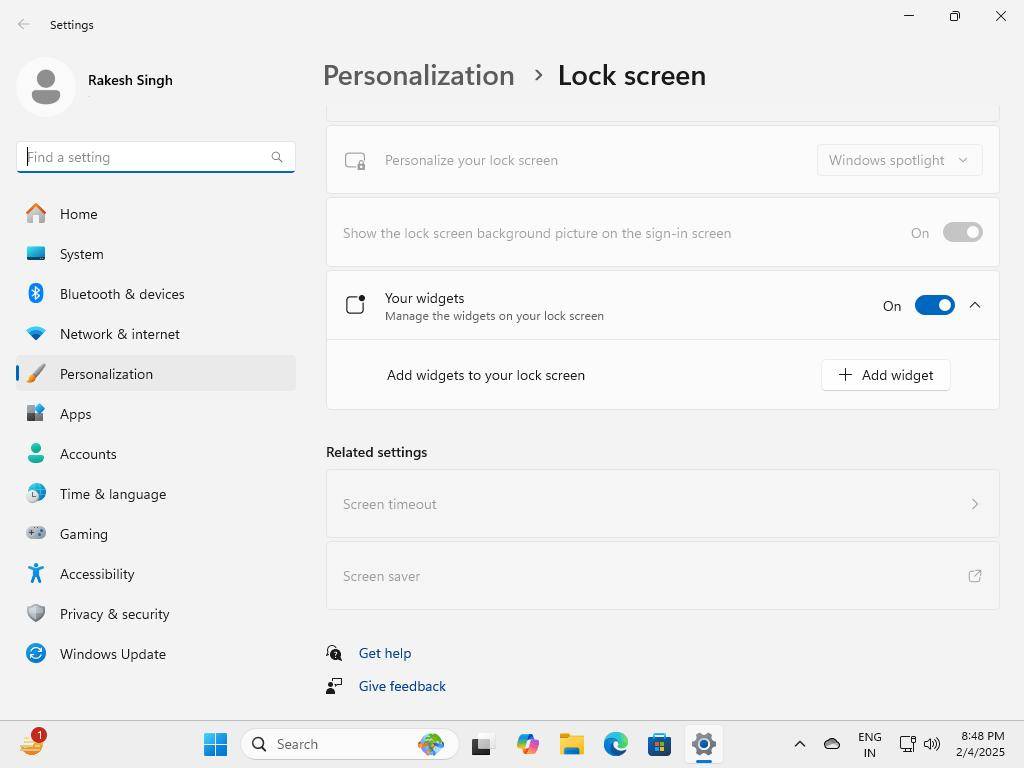Open Bluetooth & devices settings

point(155,294)
